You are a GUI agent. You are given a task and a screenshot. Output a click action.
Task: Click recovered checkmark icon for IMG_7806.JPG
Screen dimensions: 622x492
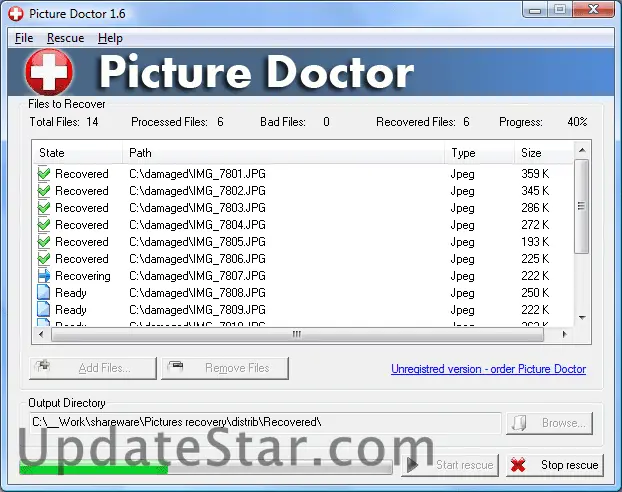point(44,259)
